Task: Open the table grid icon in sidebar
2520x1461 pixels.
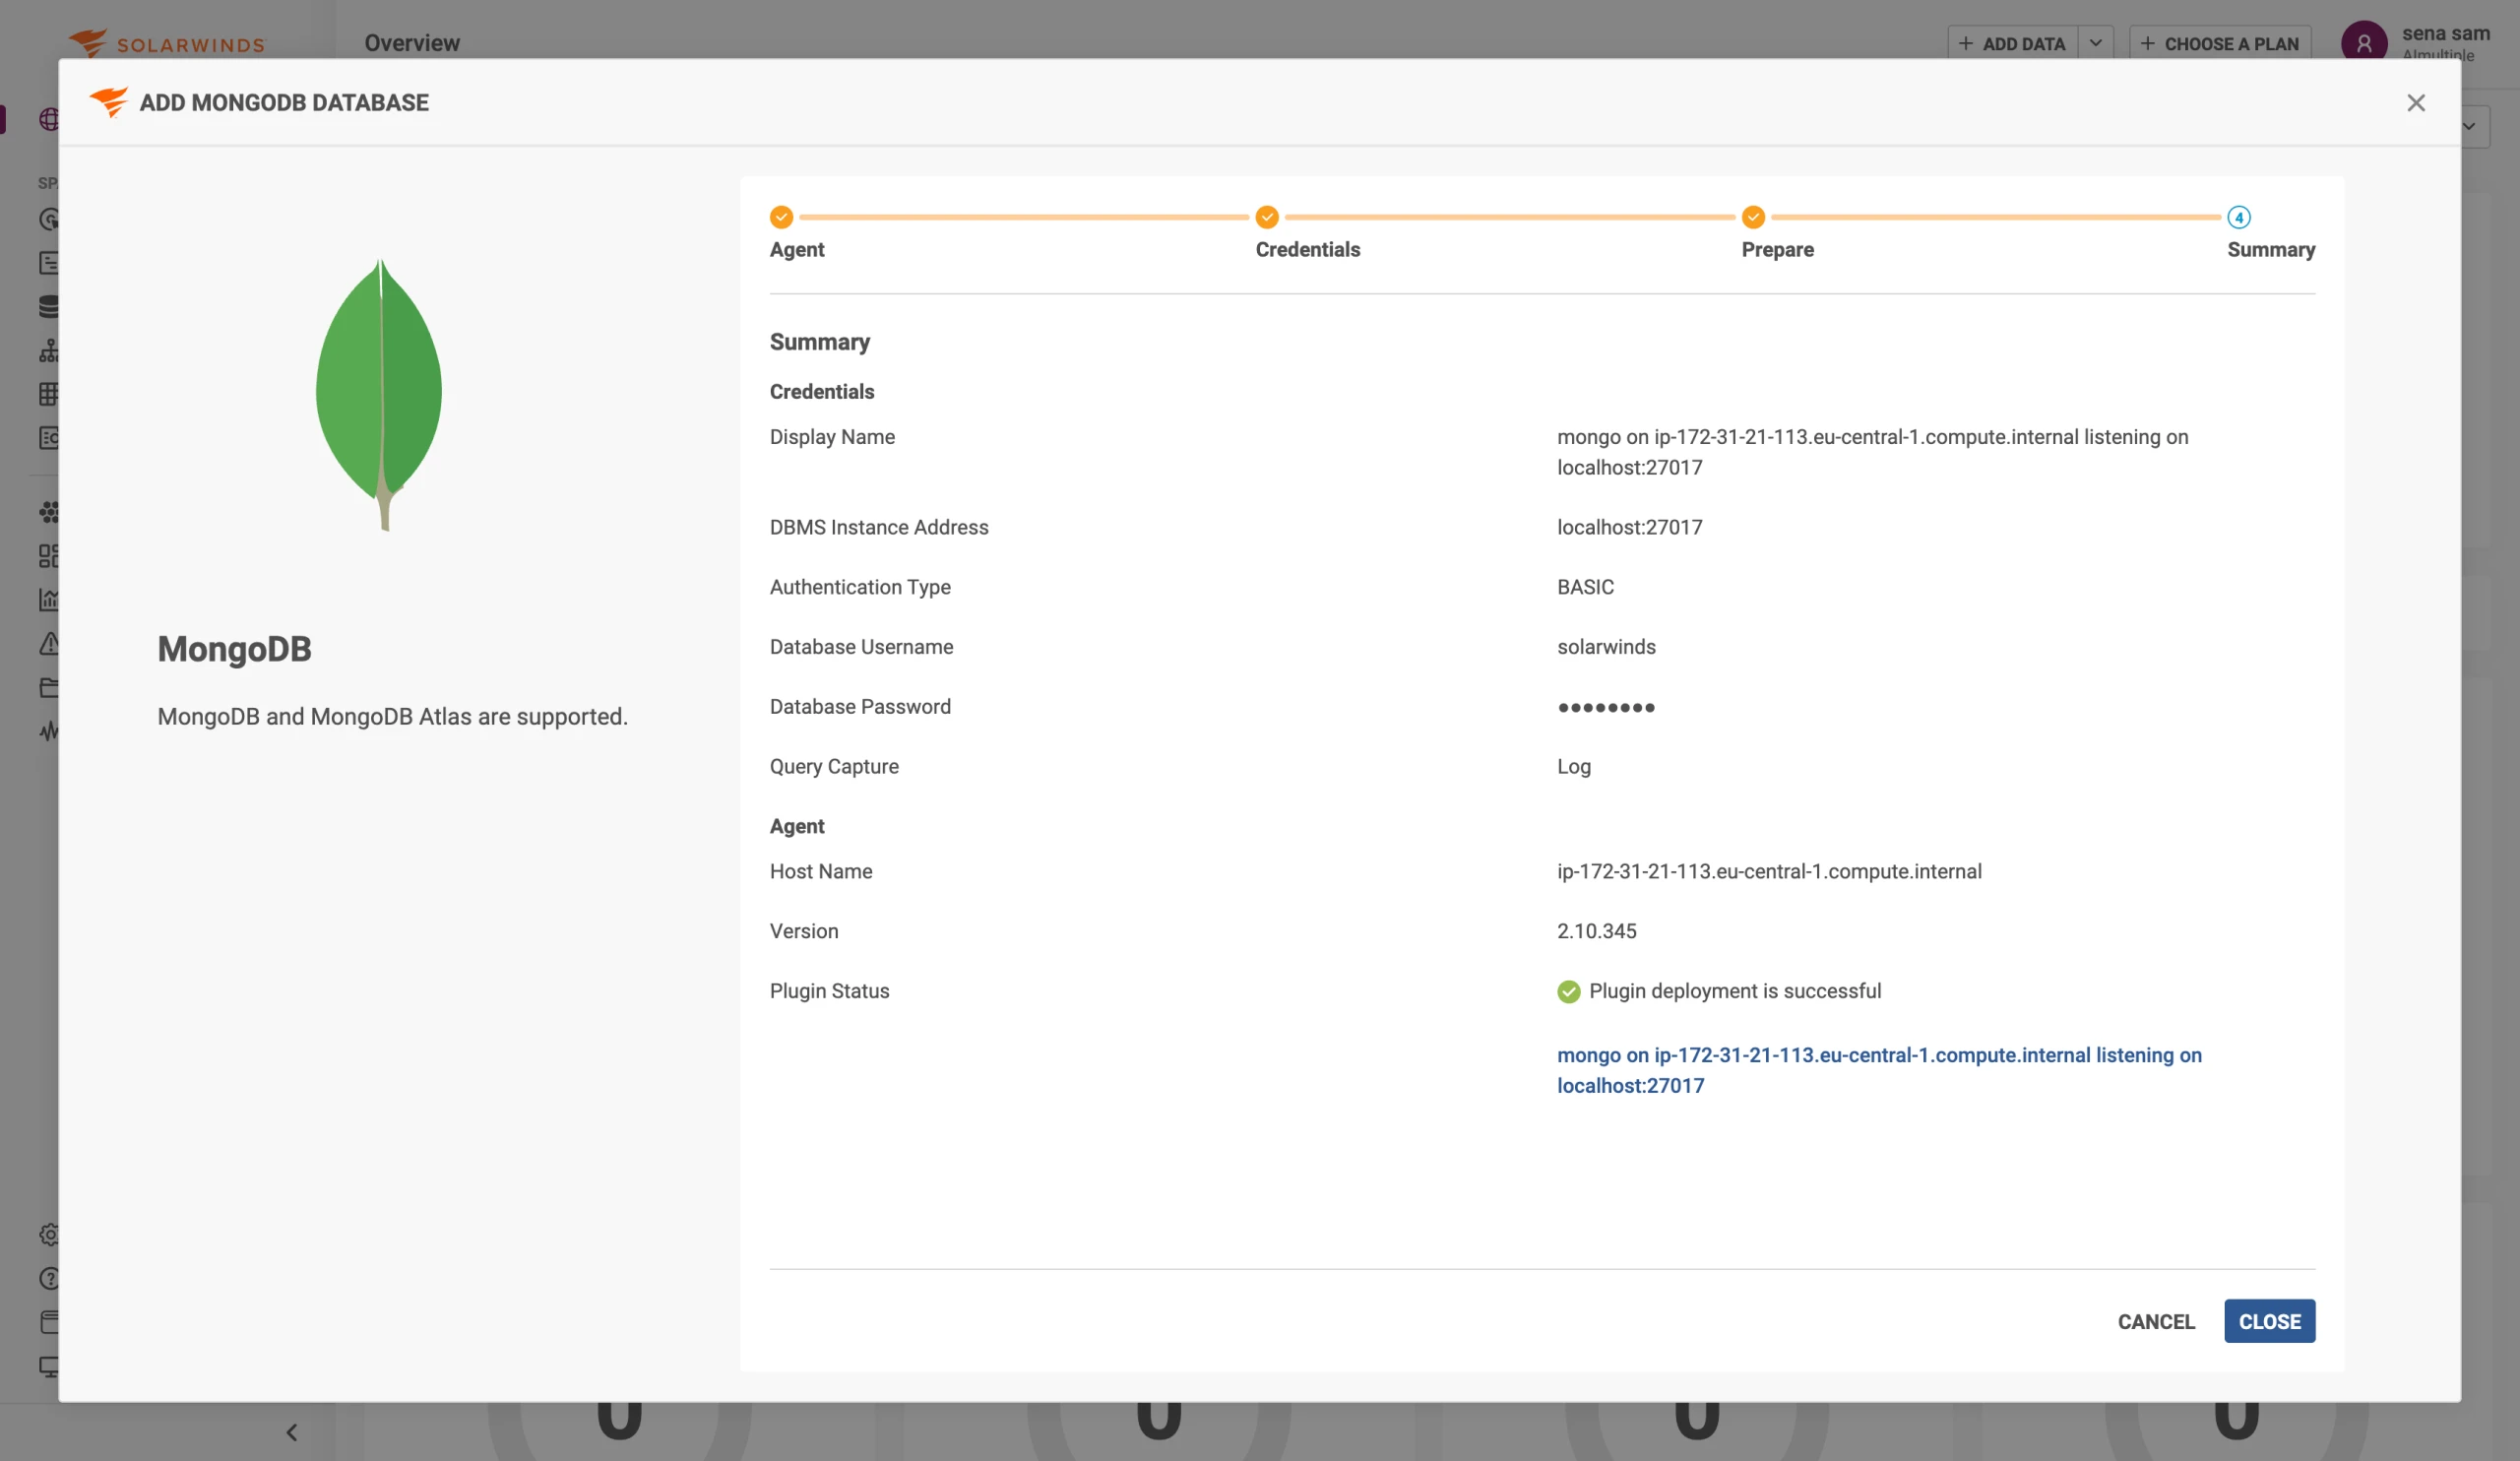Action: pyautogui.click(x=48, y=394)
